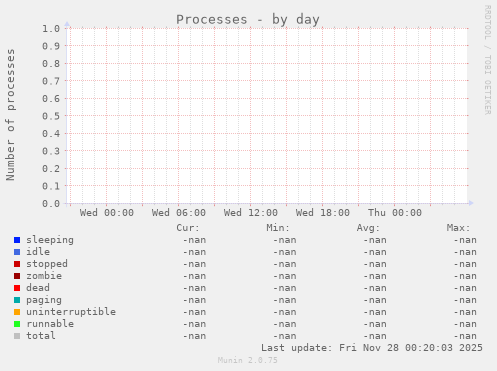This screenshot has width=497, height=371.
Task: Click the 'Processes - by day' title
Action: (248, 20)
